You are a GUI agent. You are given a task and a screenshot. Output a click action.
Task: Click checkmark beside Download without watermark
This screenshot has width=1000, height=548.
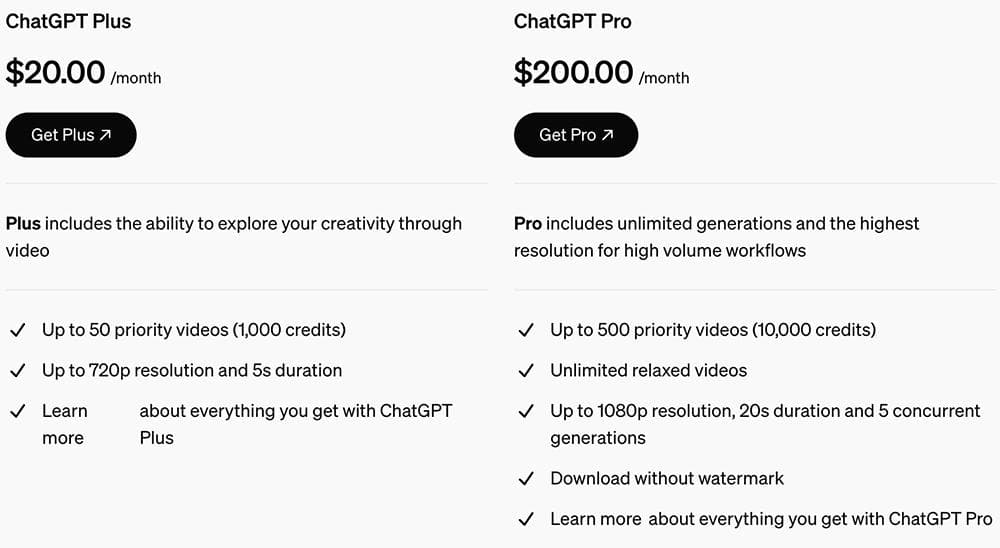click(526, 479)
